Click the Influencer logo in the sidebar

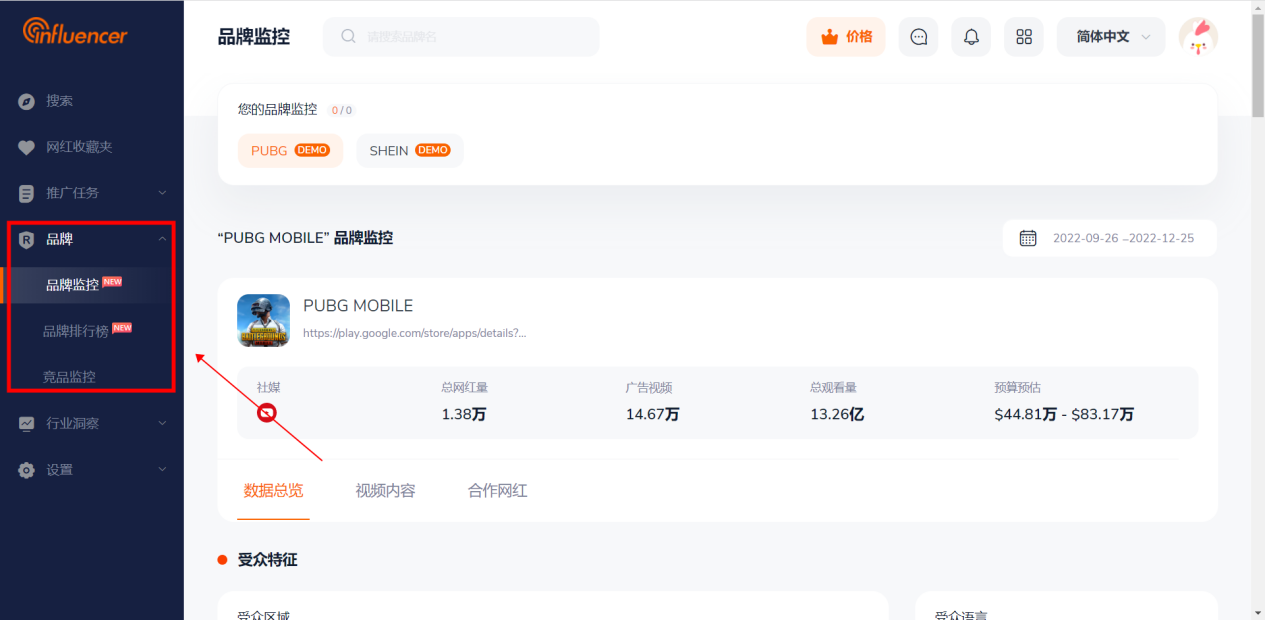75,32
